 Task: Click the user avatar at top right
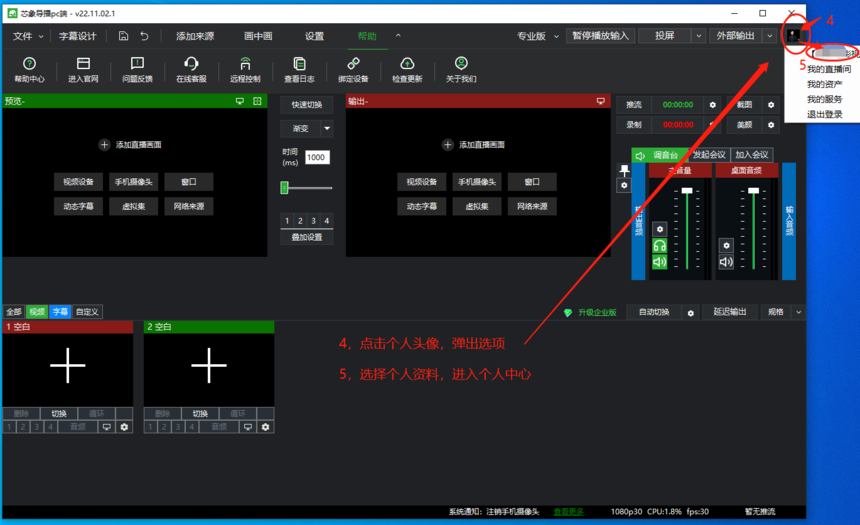pos(793,36)
